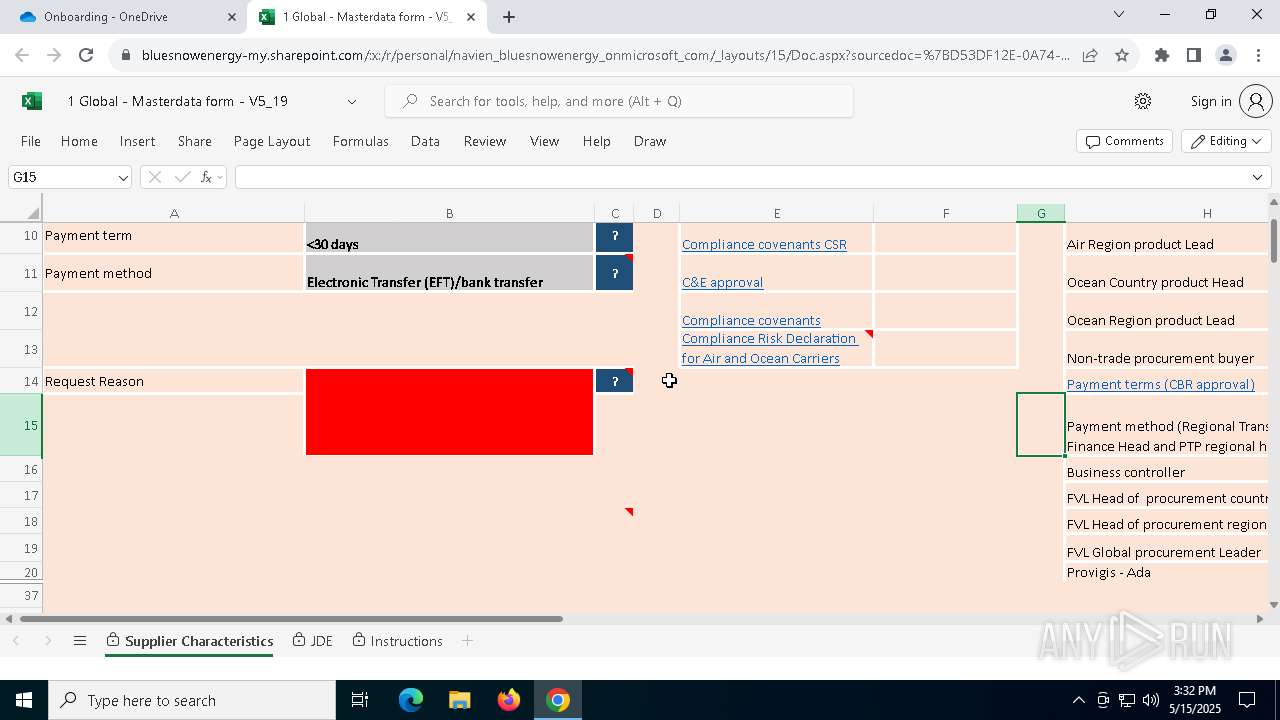Click the search box for tools and help

[x=619, y=101]
